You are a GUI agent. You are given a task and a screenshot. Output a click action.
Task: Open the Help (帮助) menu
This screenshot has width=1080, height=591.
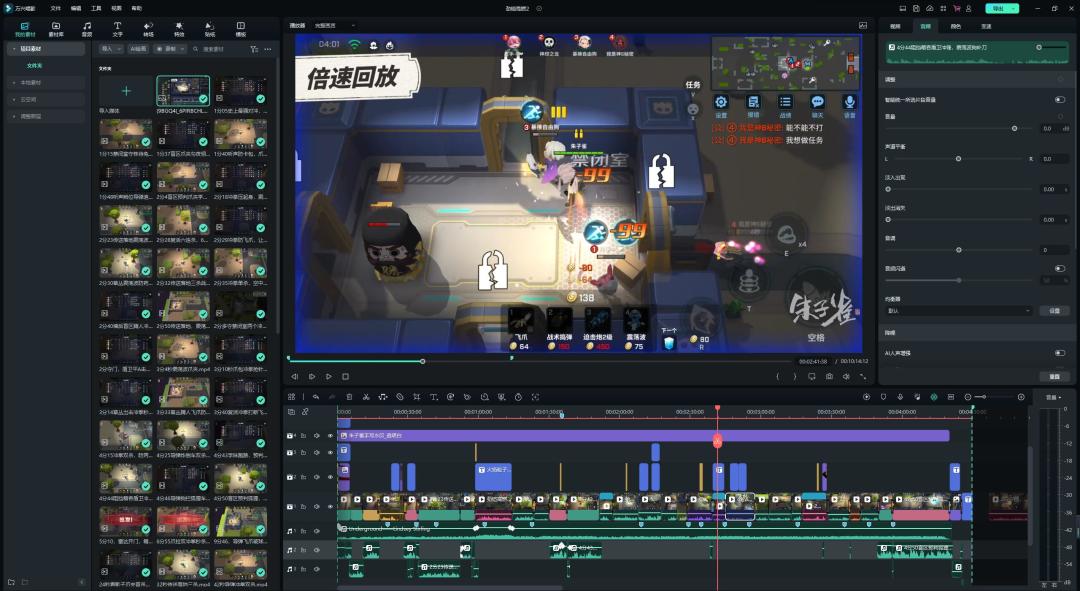pyautogui.click(x=136, y=8)
